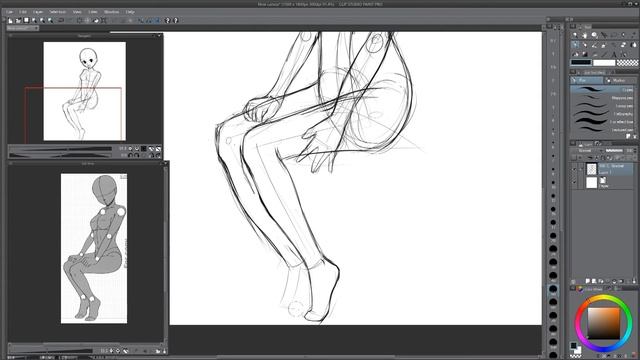The image size is (640, 360).
Task: Open the View menu
Action: click(77, 12)
